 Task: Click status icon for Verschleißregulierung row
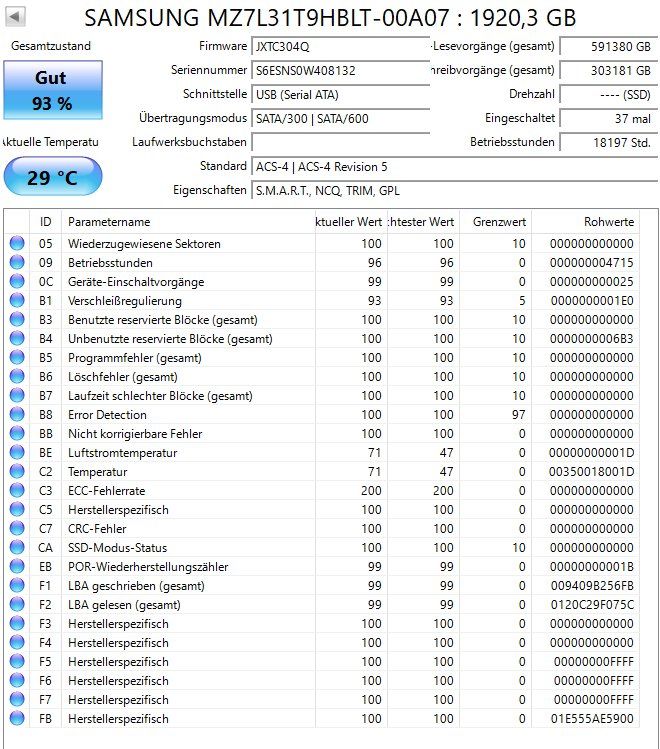[x=17, y=300]
